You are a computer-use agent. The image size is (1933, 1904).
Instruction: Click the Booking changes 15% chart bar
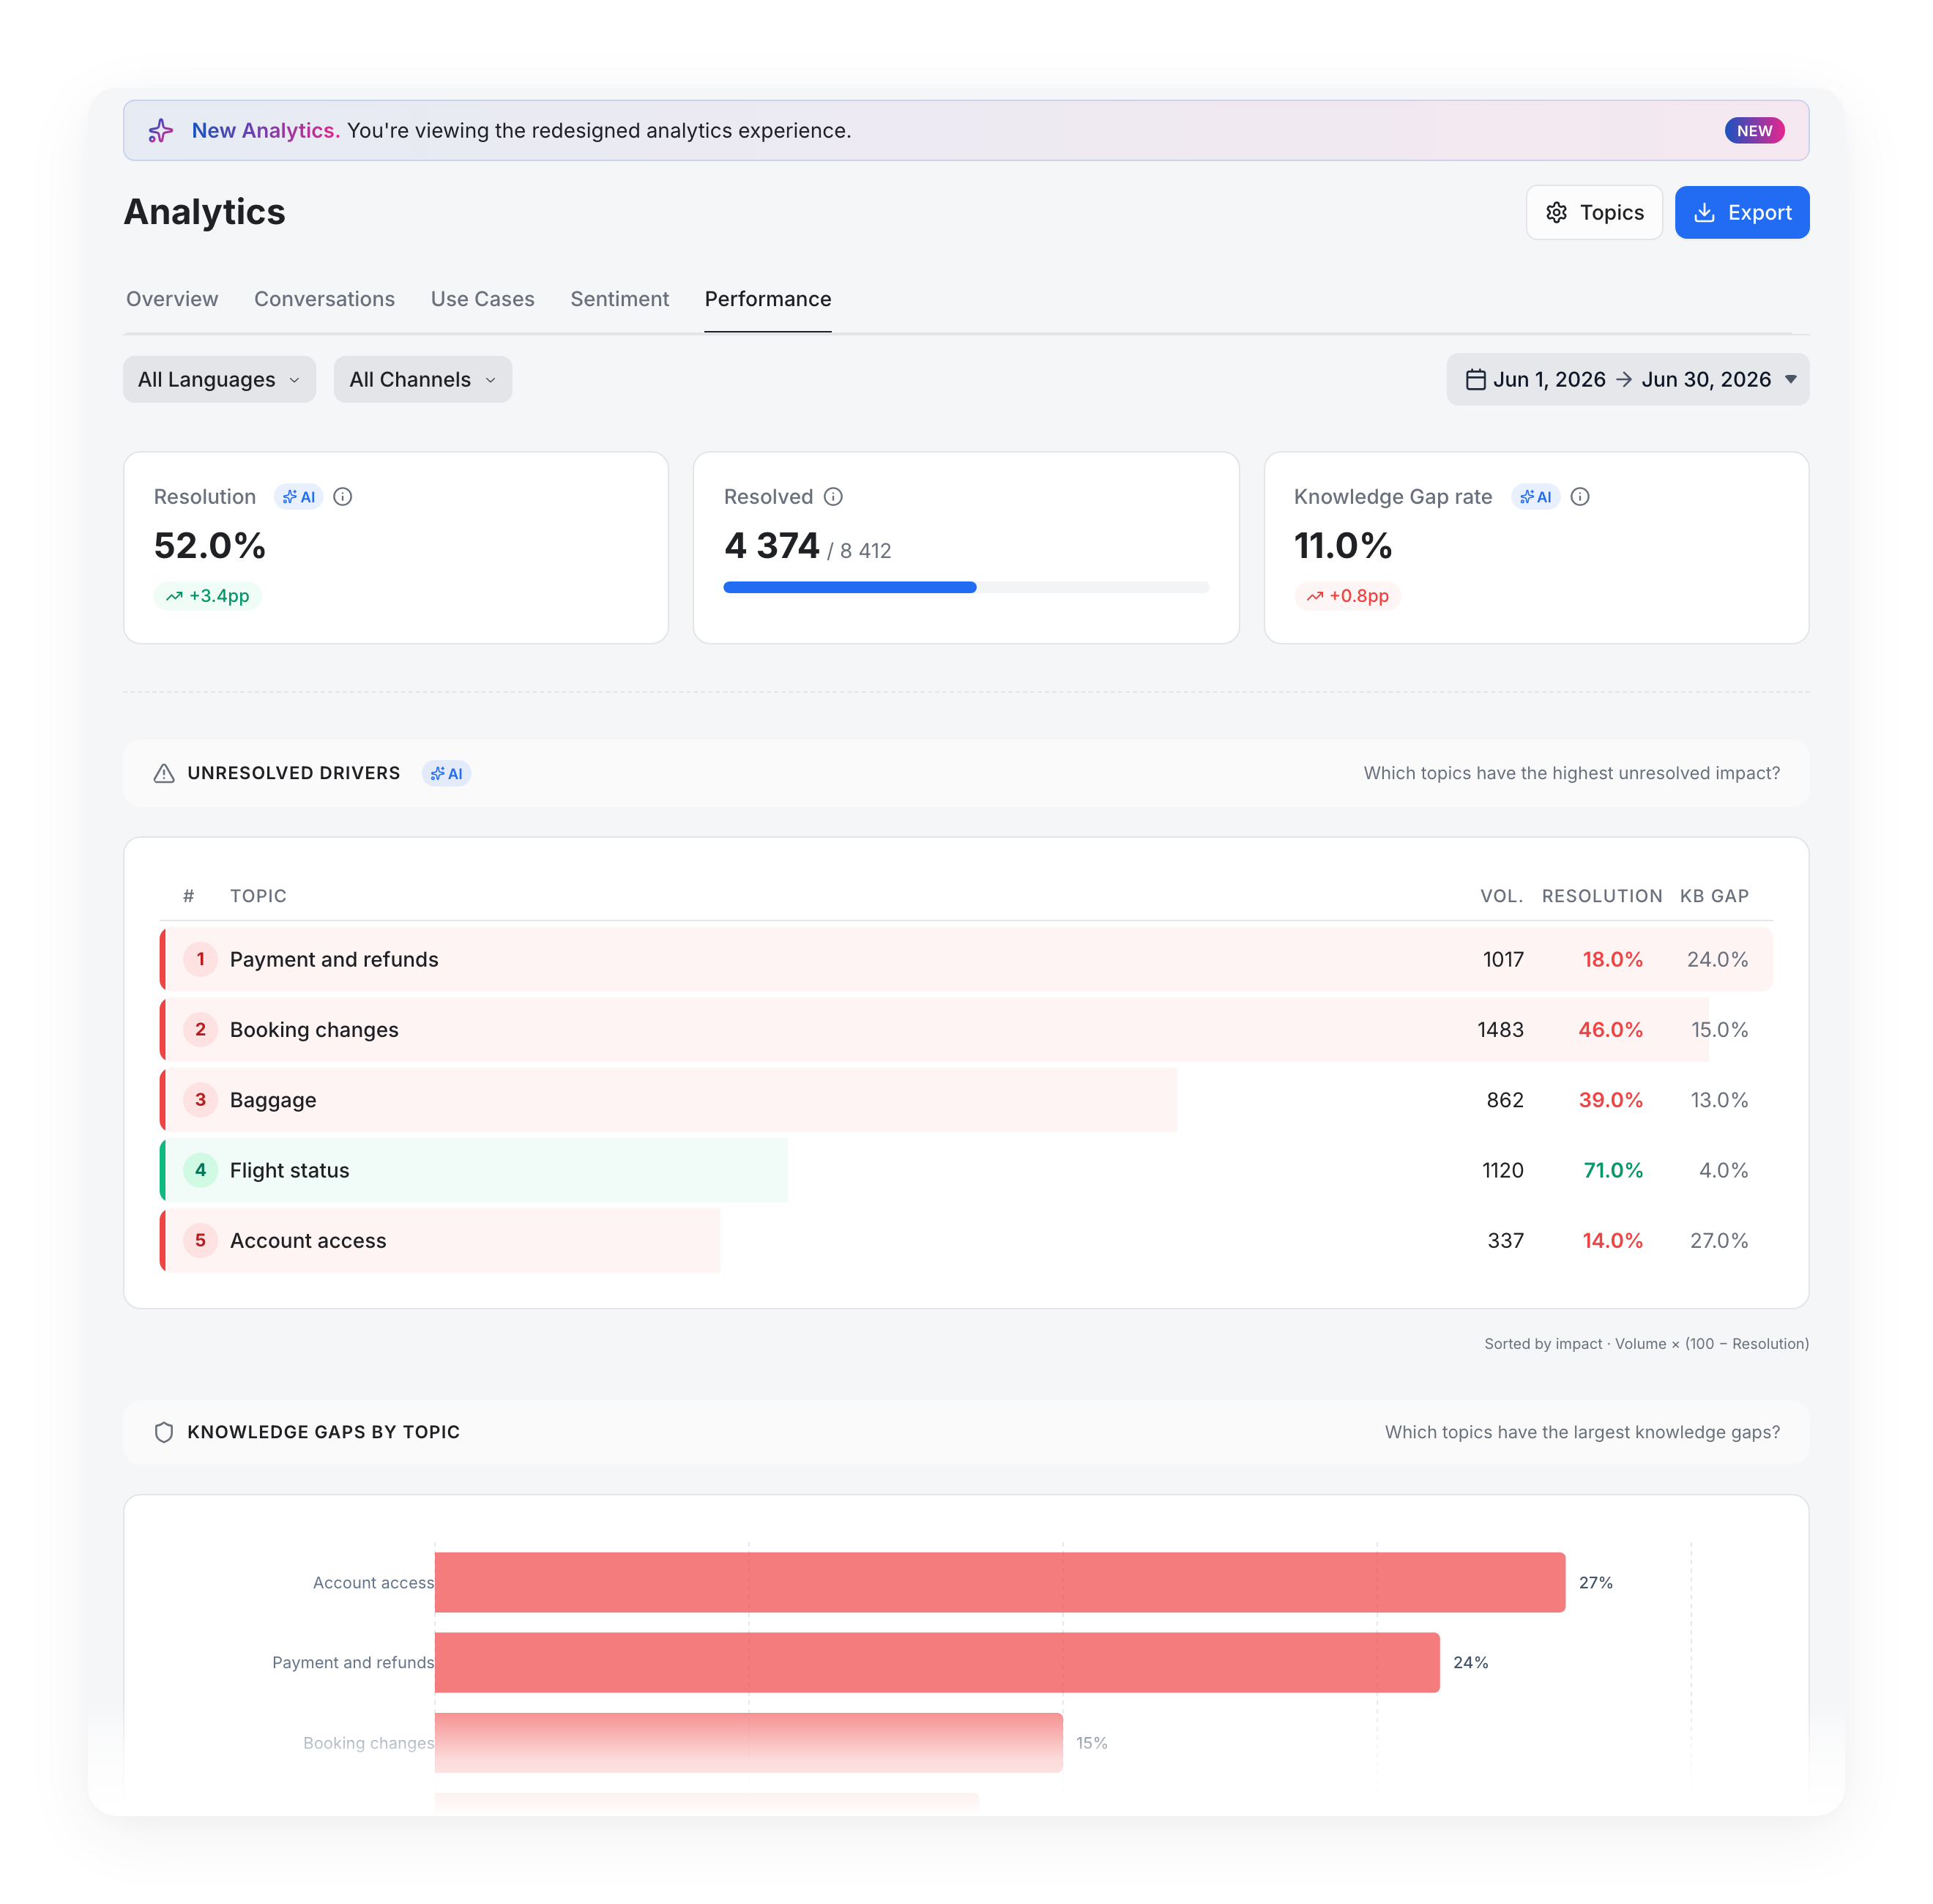click(x=748, y=1742)
